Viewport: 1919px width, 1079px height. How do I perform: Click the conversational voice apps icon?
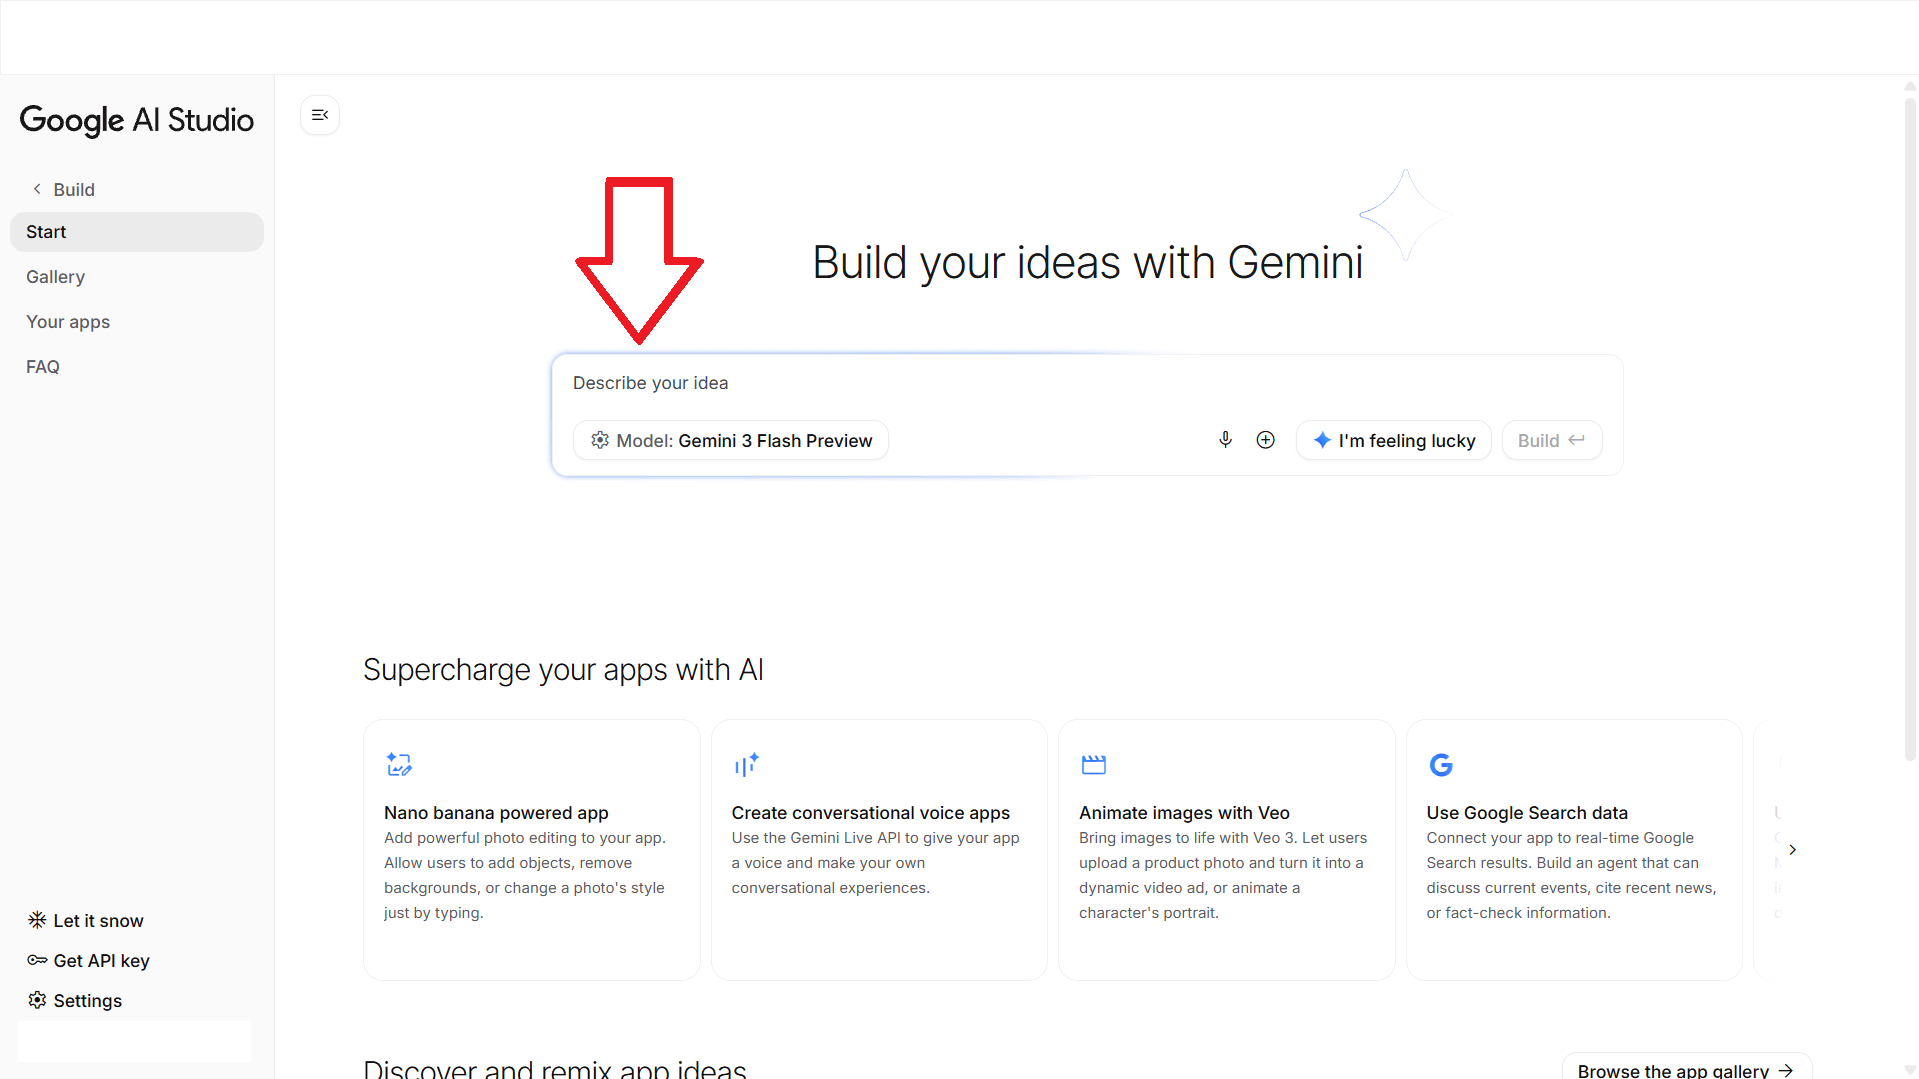pyautogui.click(x=746, y=765)
